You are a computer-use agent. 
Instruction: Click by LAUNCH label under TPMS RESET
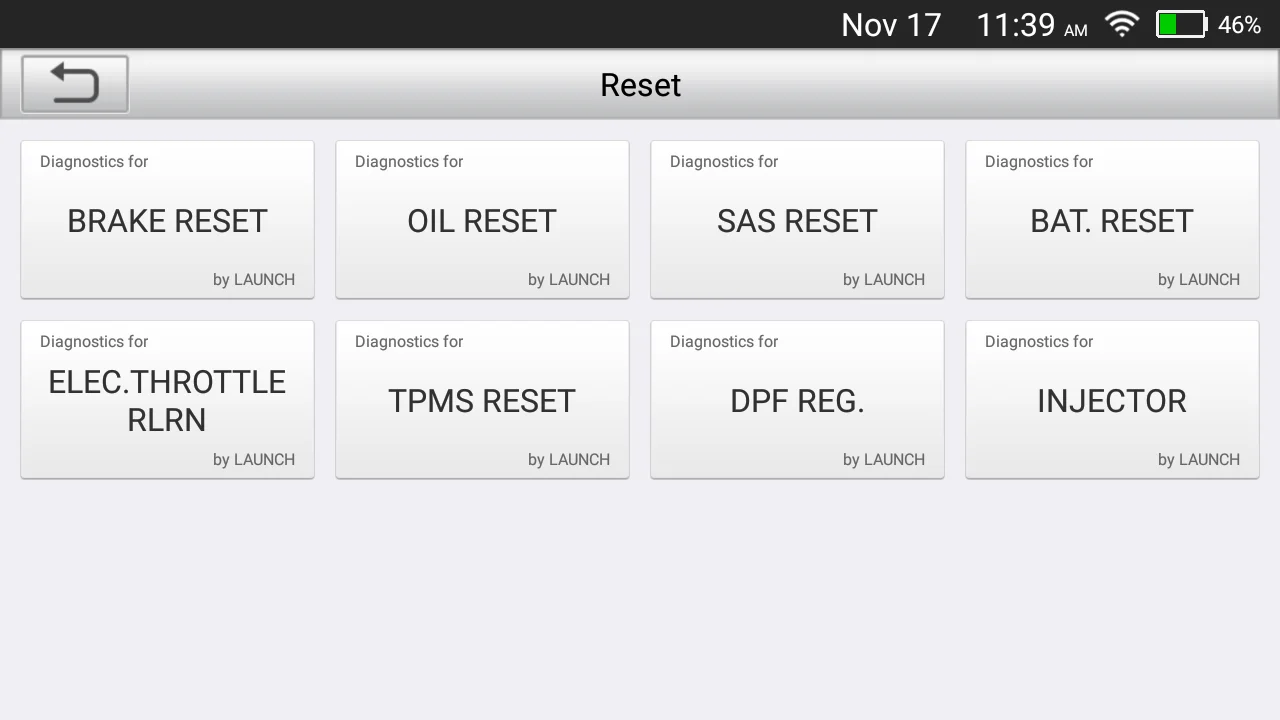point(569,460)
